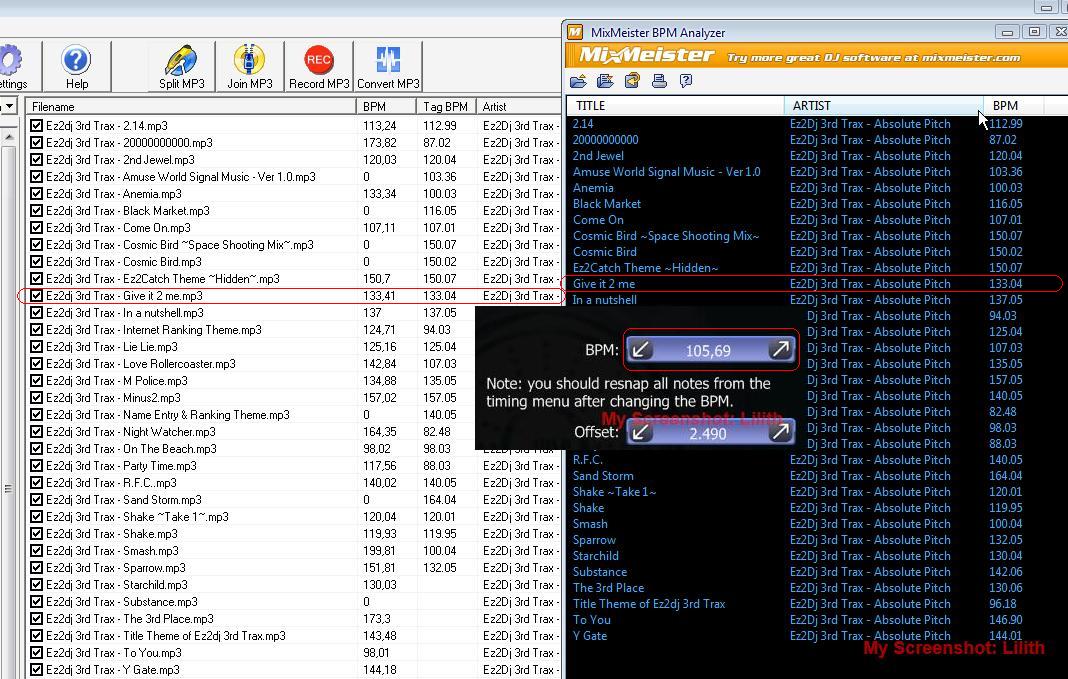This screenshot has height=679, width=1068.
Task: Increase BPM with the right arrow button
Action: [781, 350]
